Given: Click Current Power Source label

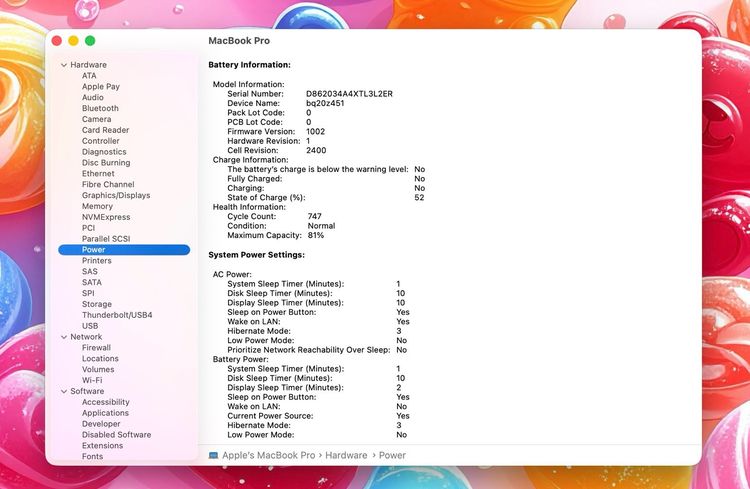Looking at the screenshot, I should pyautogui.click(x=270, y=416).
